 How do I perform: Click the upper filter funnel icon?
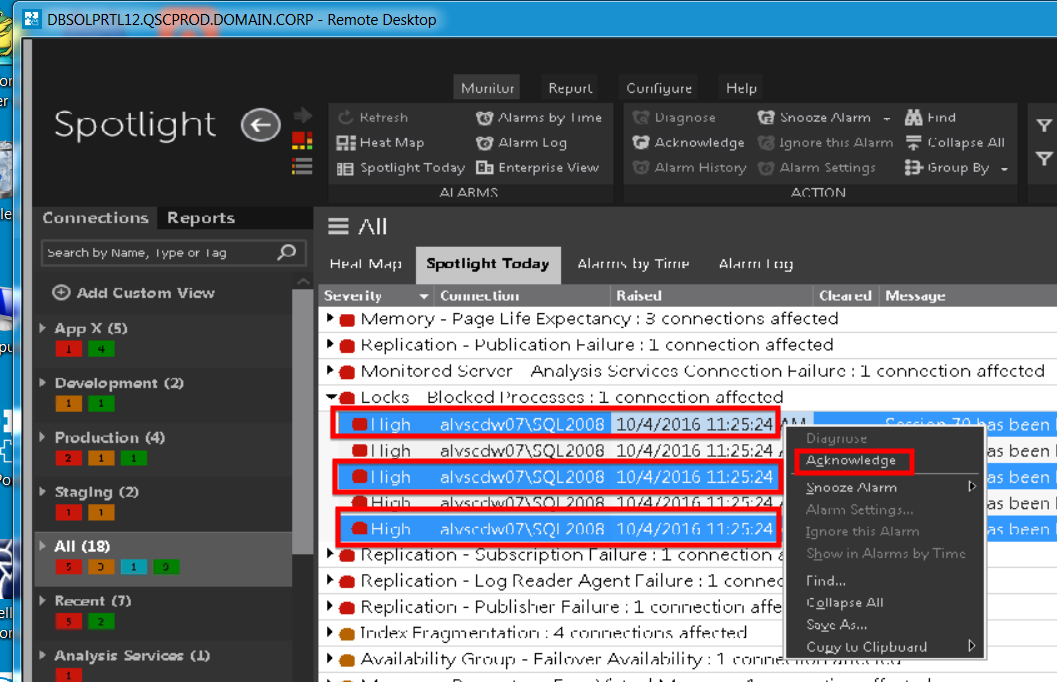pyautogui.click(x=1044, y=125)
